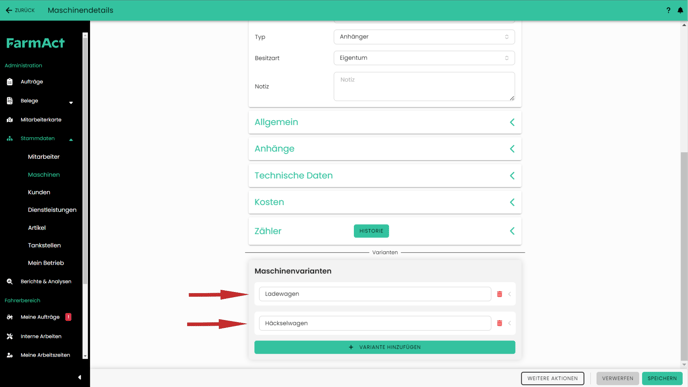688x387 pixels.
Task: Click the Aufträge clipboard icon
Action: pyautogui.click(x=10, y=82)
